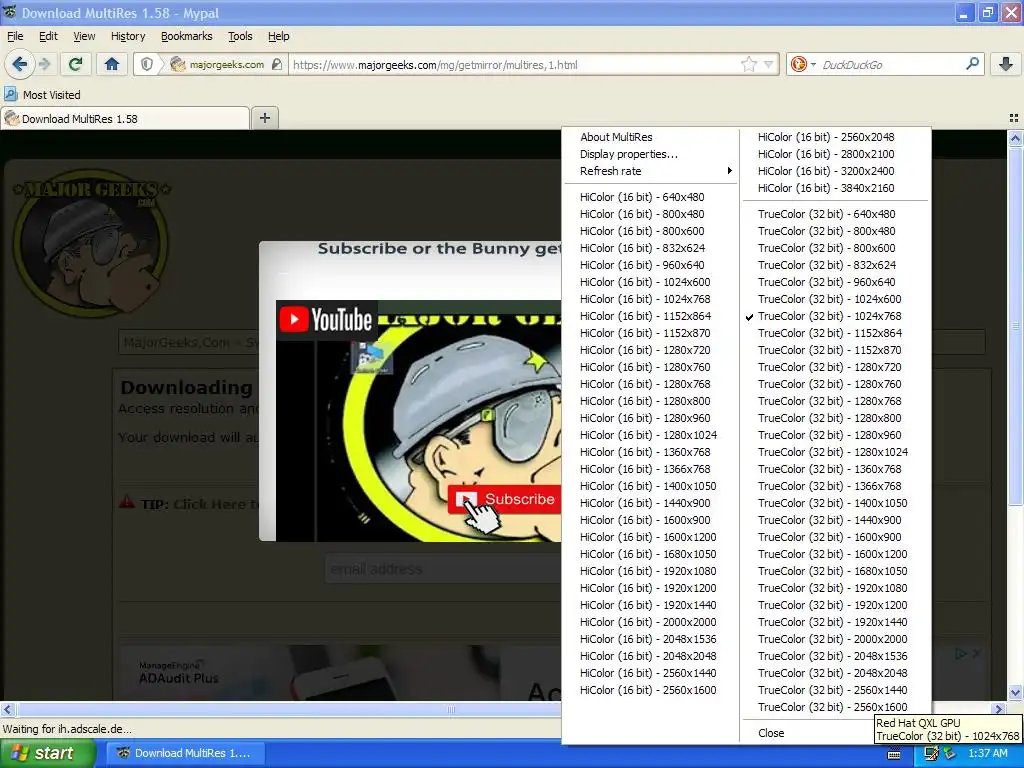Click the MajorGeeks mascot logo
This screenshot has width=1024, height=768.
91,243
